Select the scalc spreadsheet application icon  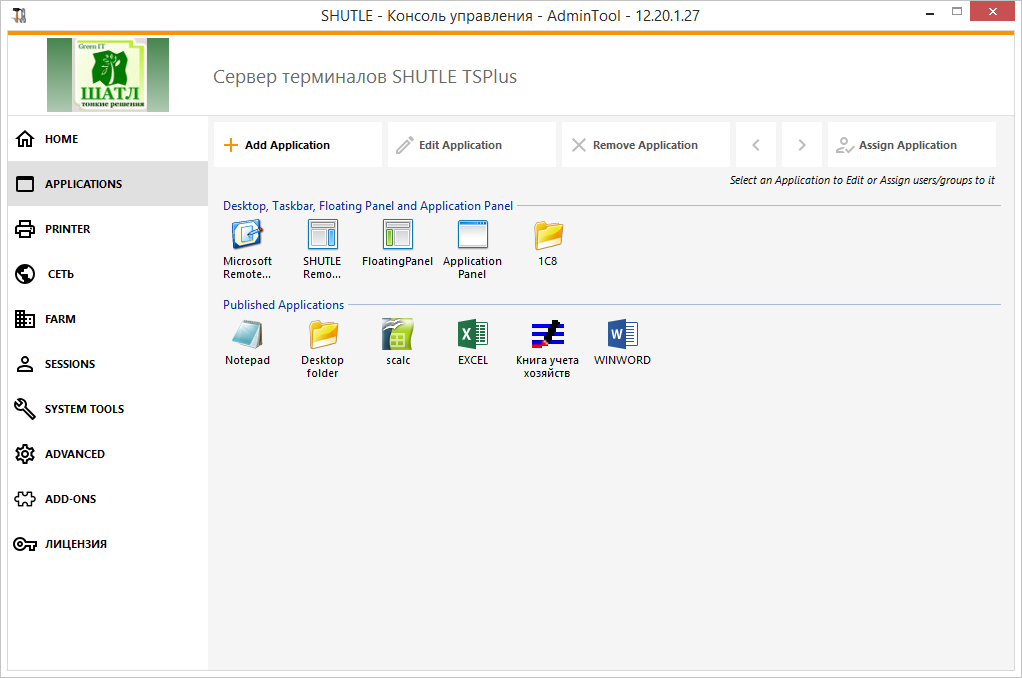pyautogui.click(x=397, y=334)
